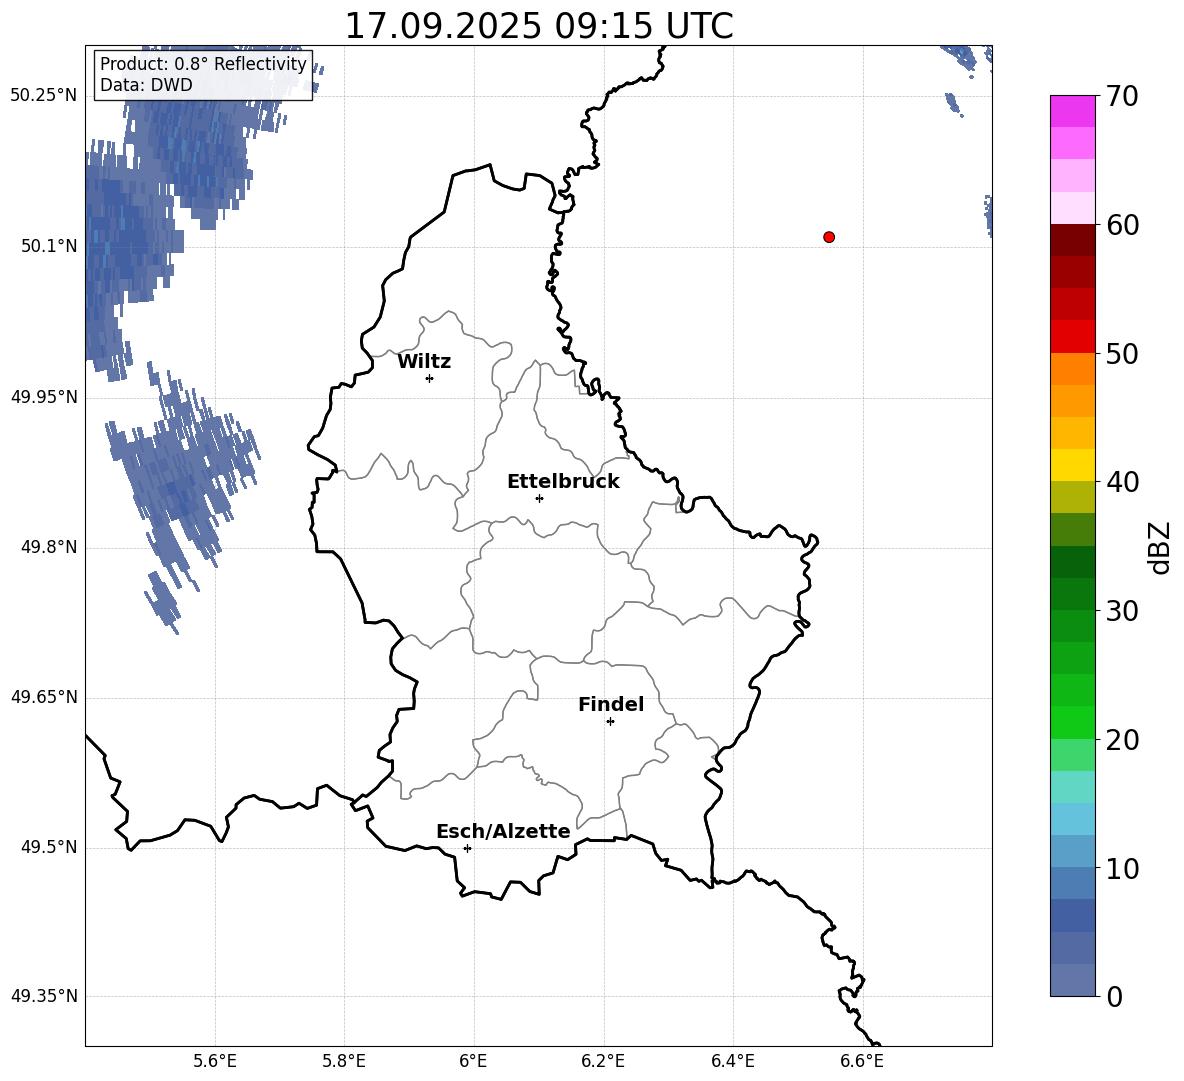Click the 50.1°N latitude label

[x=49, y=246]
